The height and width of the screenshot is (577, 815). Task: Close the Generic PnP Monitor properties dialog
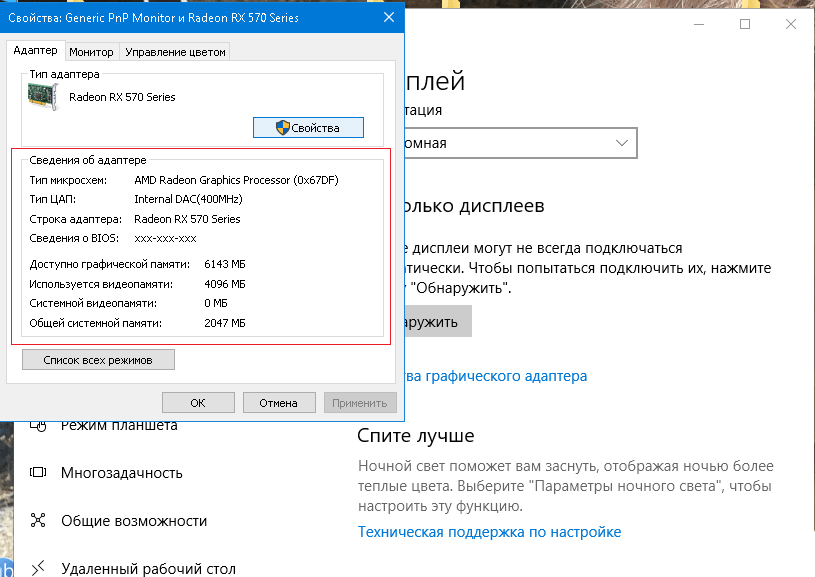pos(386,18)
